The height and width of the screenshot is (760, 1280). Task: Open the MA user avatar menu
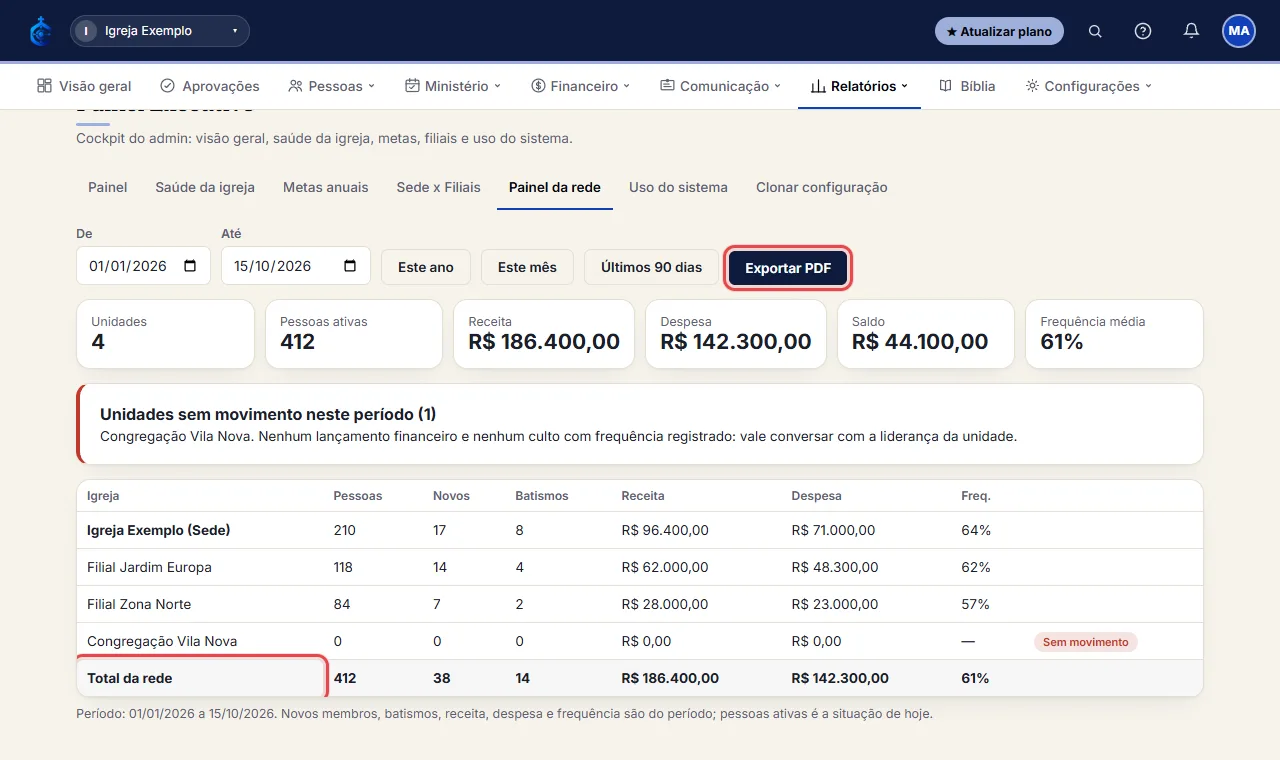tap(1239, 31)
